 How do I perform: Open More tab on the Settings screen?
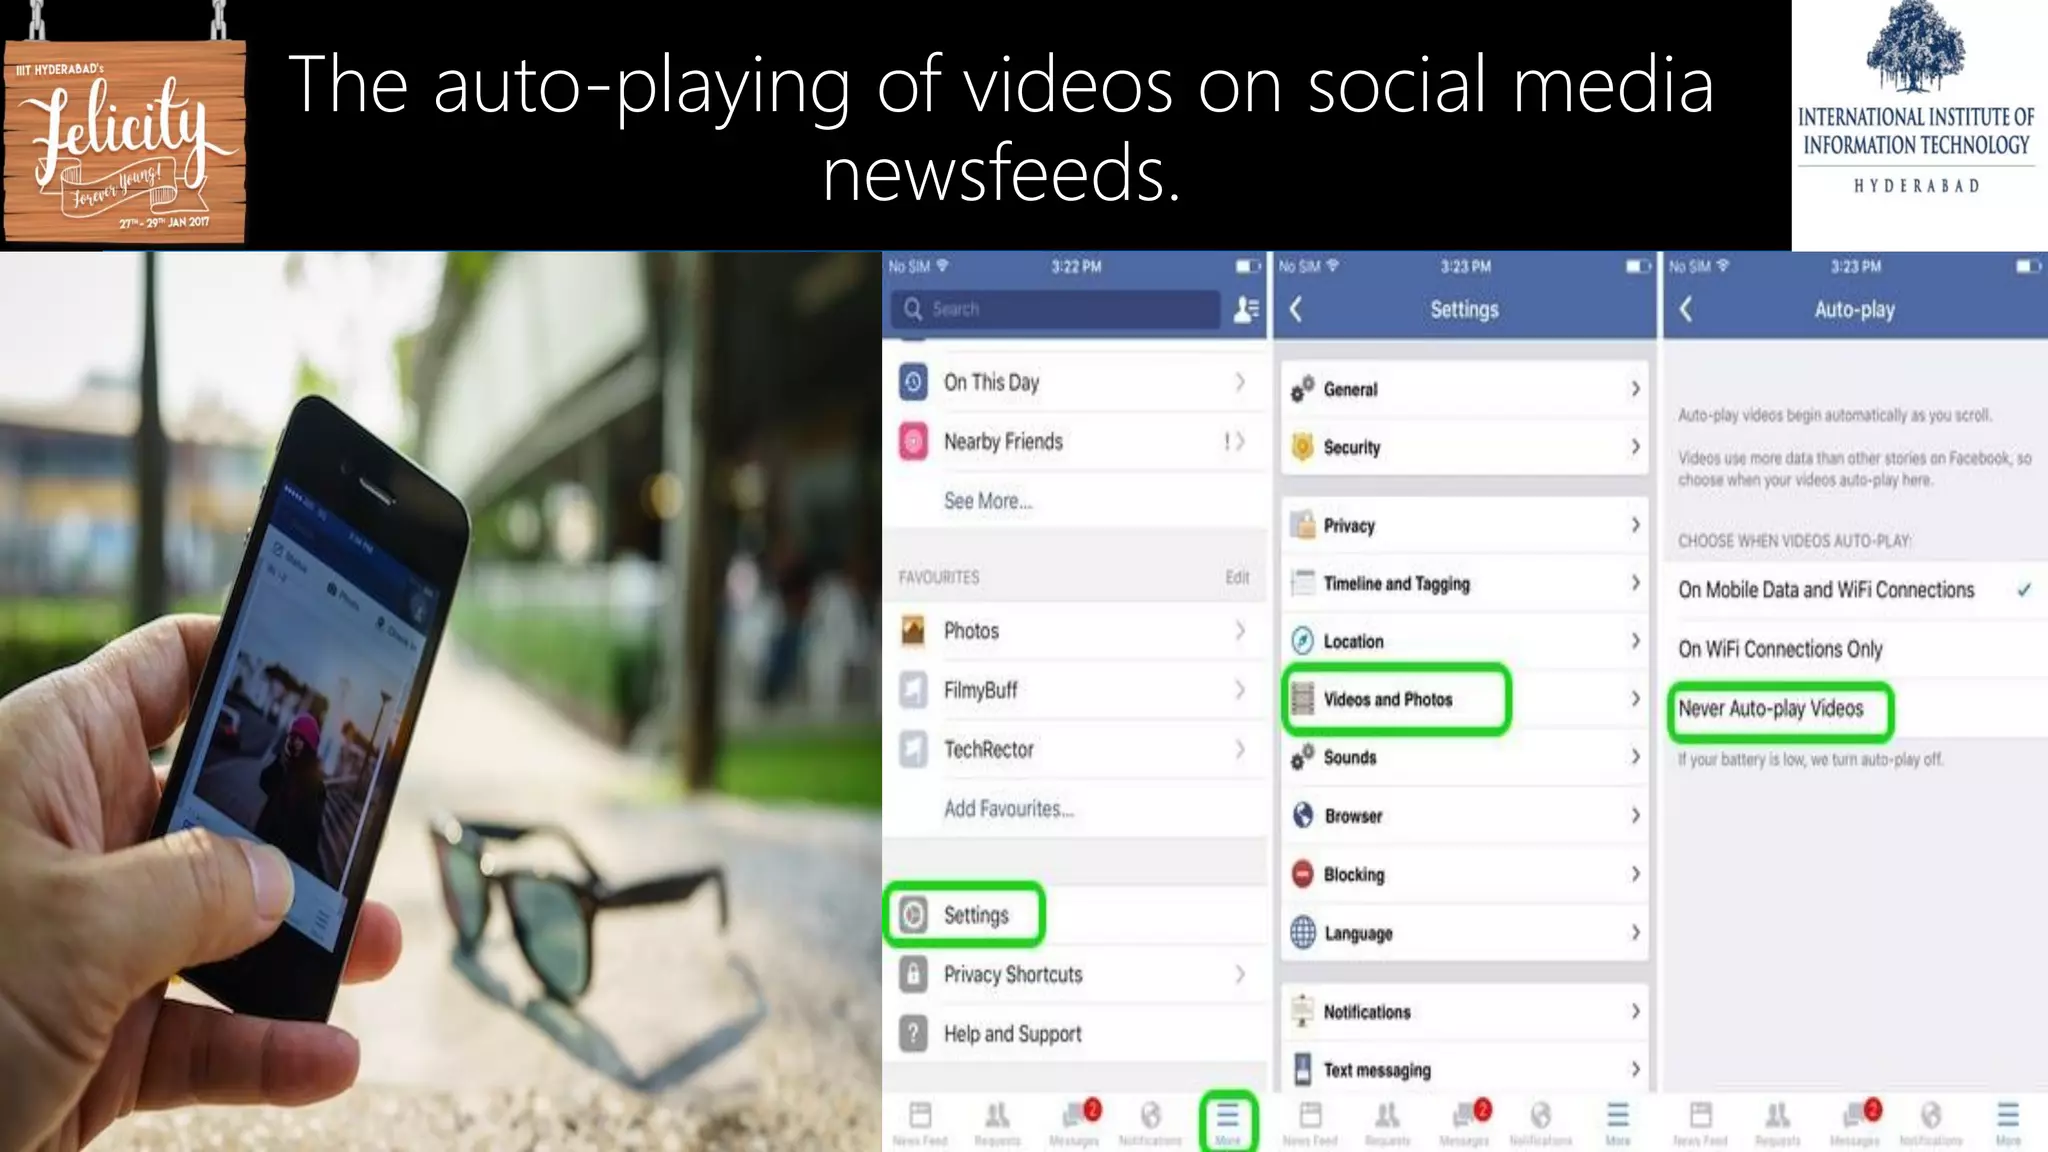[x=1618, y=1122]
